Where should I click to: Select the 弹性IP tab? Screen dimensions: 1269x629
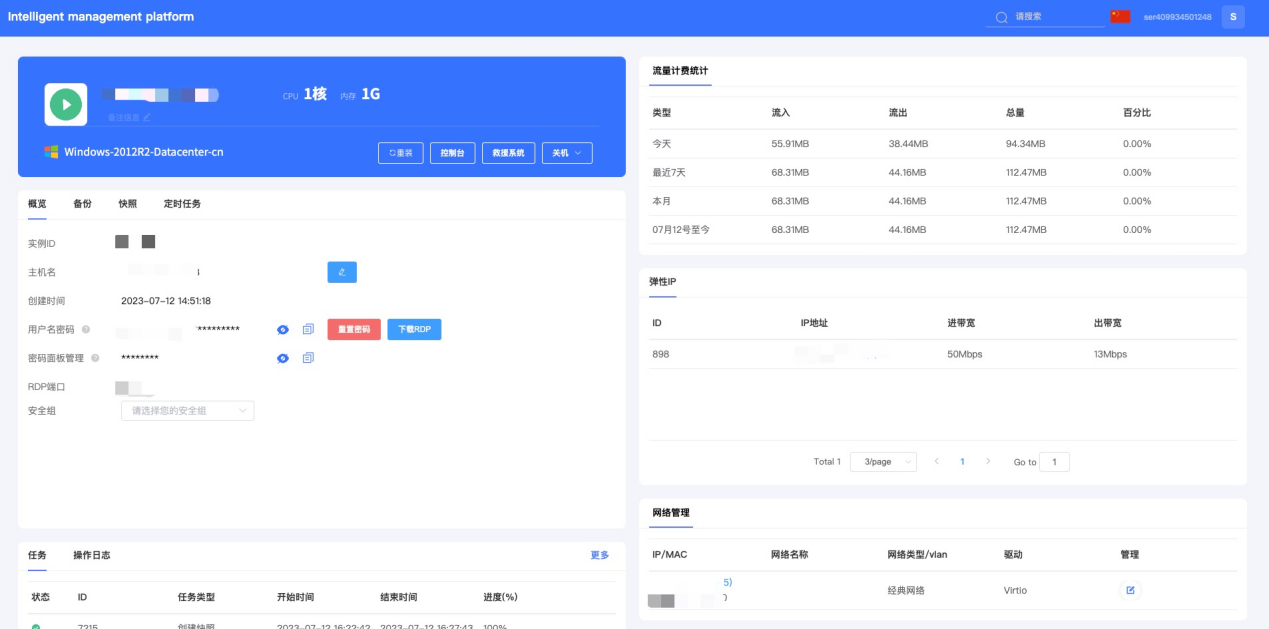click(663, 282)
